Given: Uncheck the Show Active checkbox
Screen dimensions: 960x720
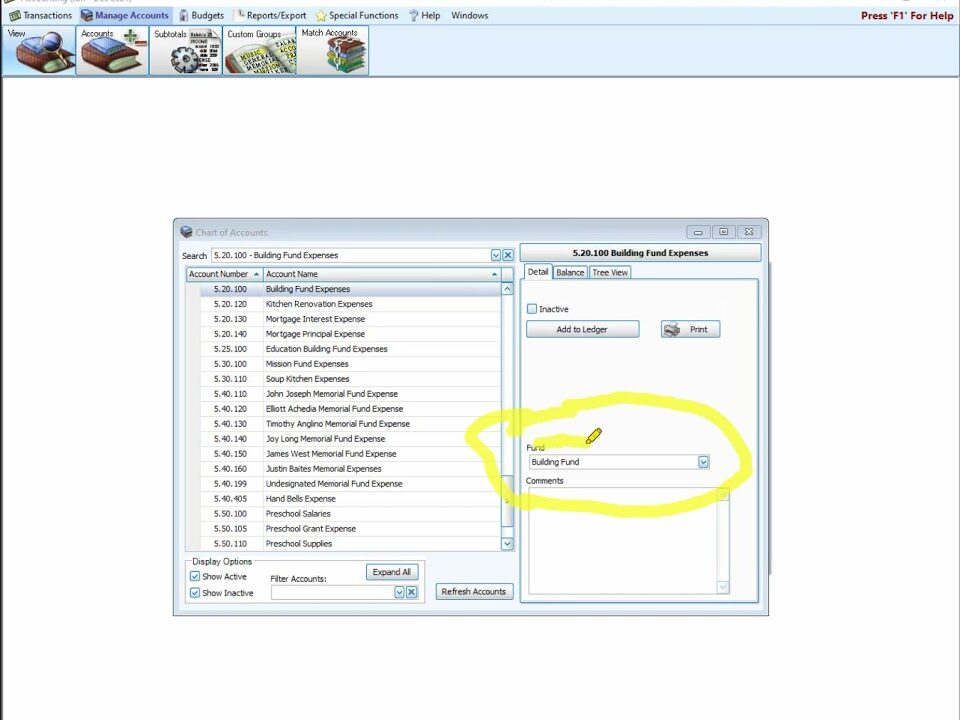Looking at the screenshot, I should point(195,577).
